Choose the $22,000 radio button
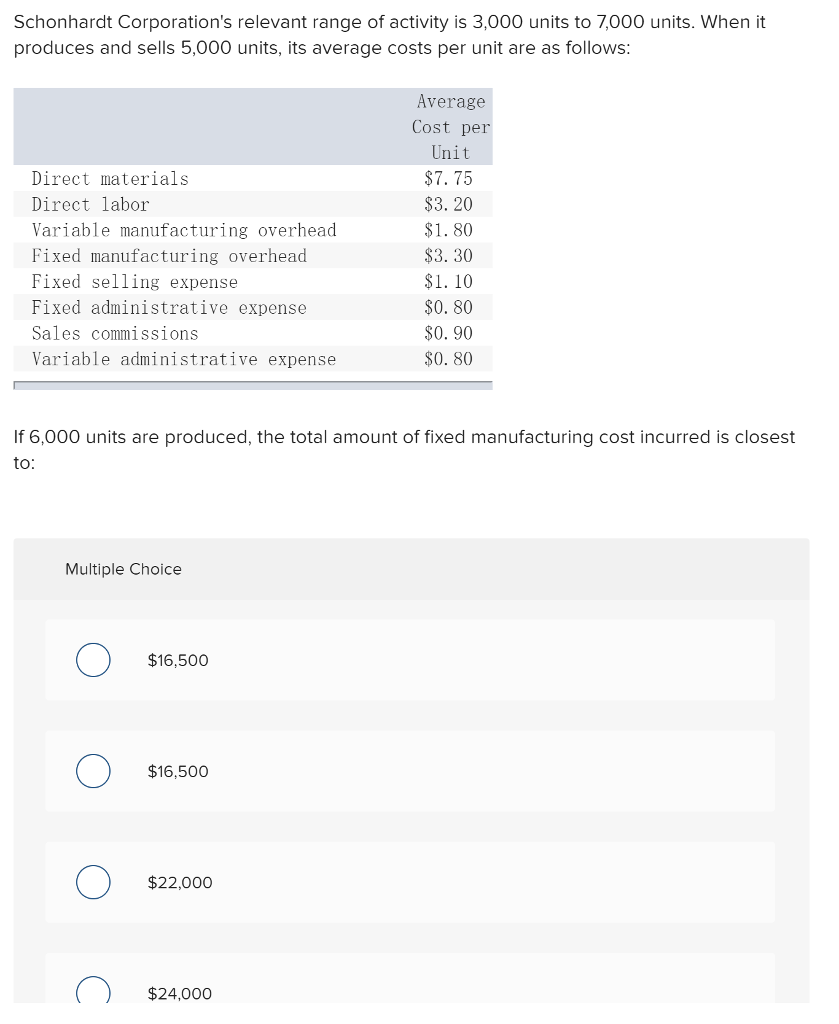The image size is (839, 1024). [x=93, y=883]
